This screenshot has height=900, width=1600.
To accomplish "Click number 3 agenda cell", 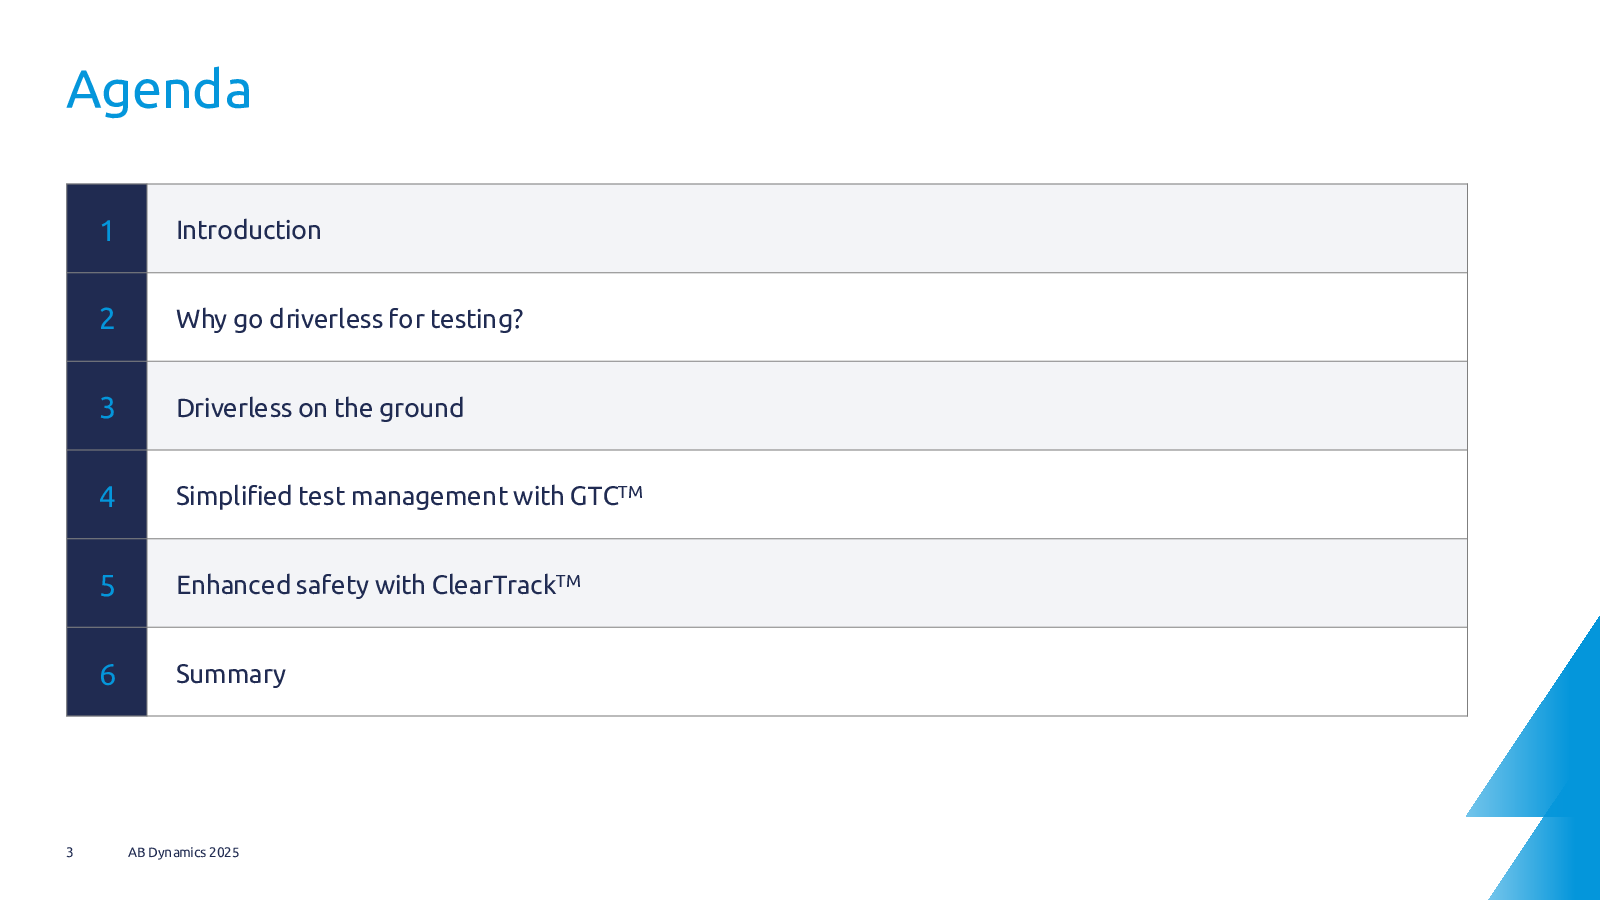I will 107,407.
